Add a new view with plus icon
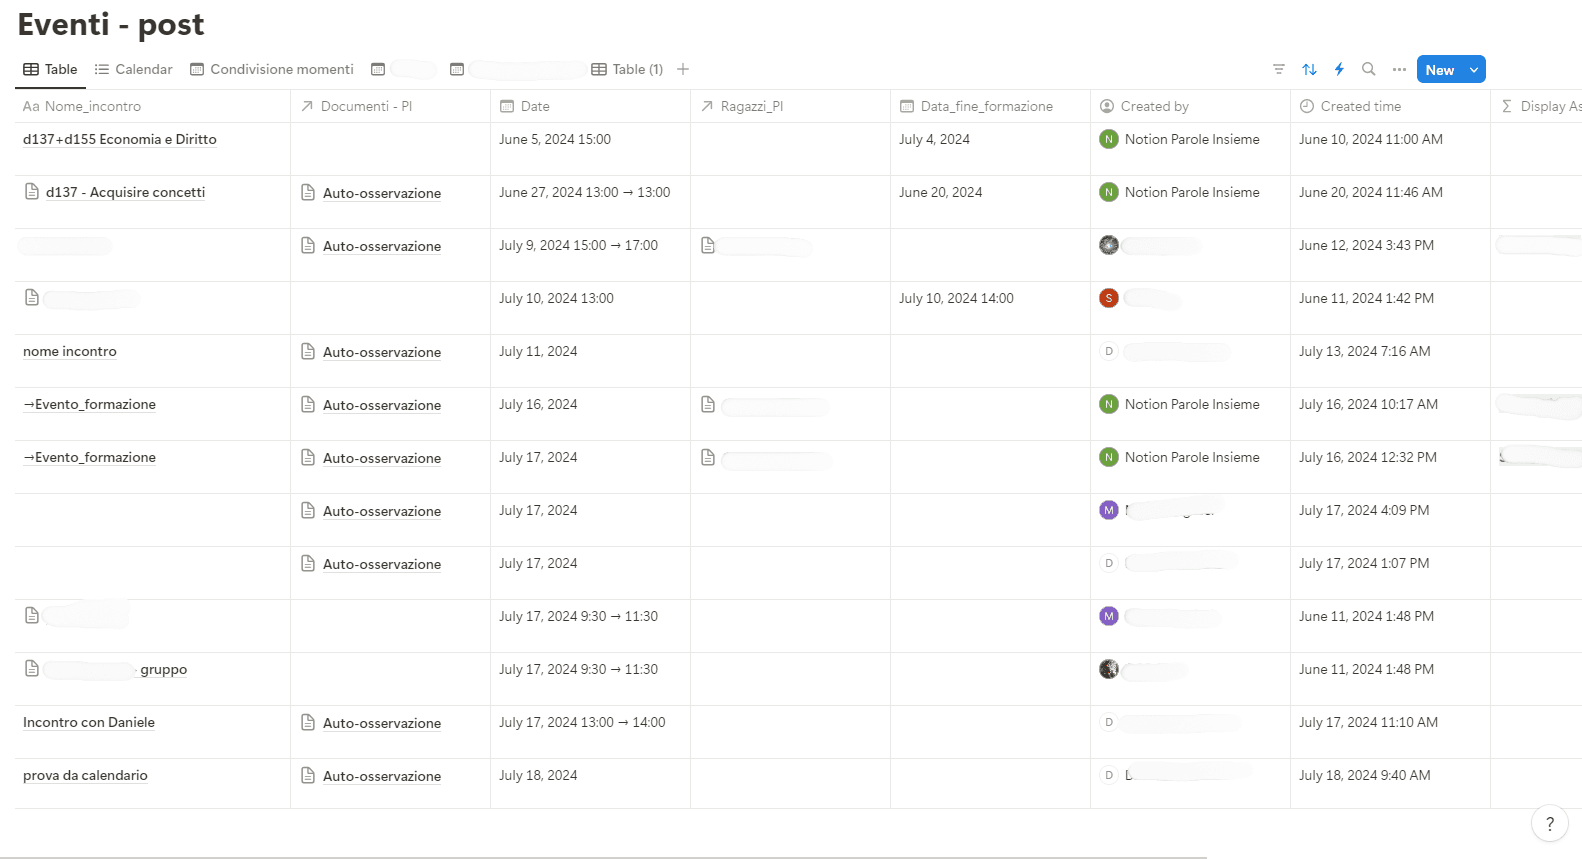The height and width of the screenshot is (859, 1582). 683,69
